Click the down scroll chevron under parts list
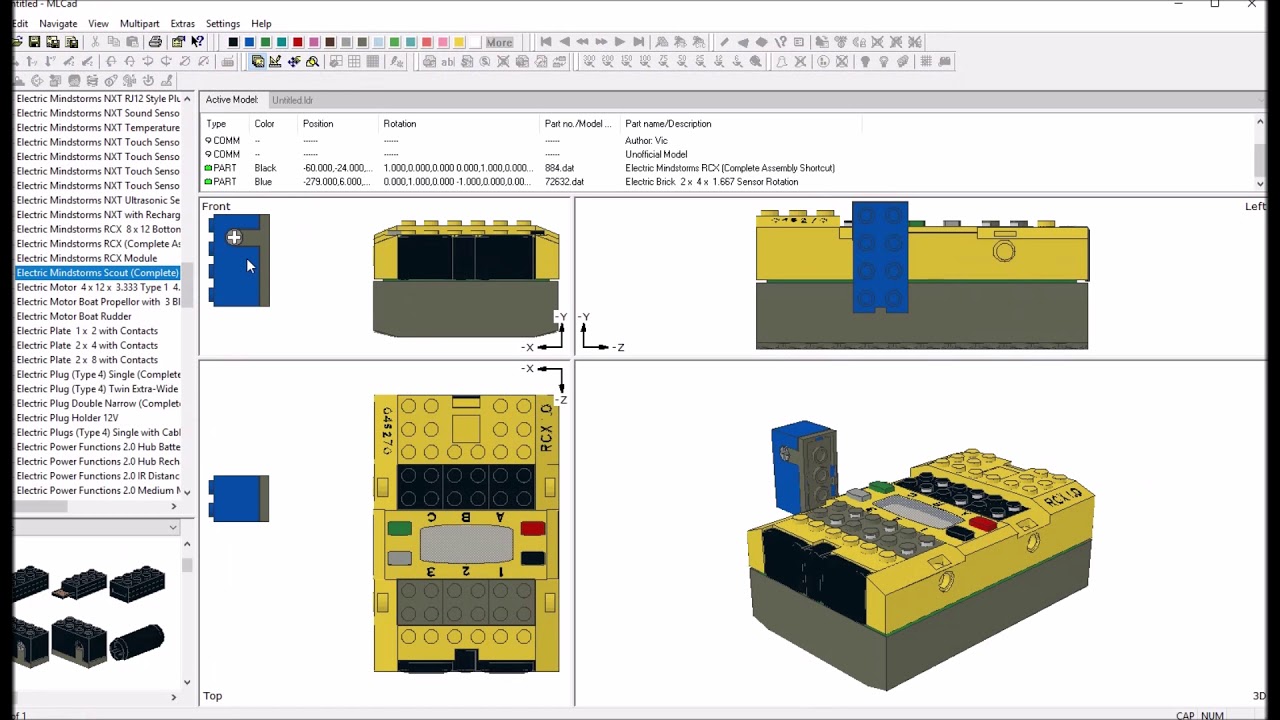The height and width of the screenshot is (720, 1280). pyautogui.click(x=187, y=493)
